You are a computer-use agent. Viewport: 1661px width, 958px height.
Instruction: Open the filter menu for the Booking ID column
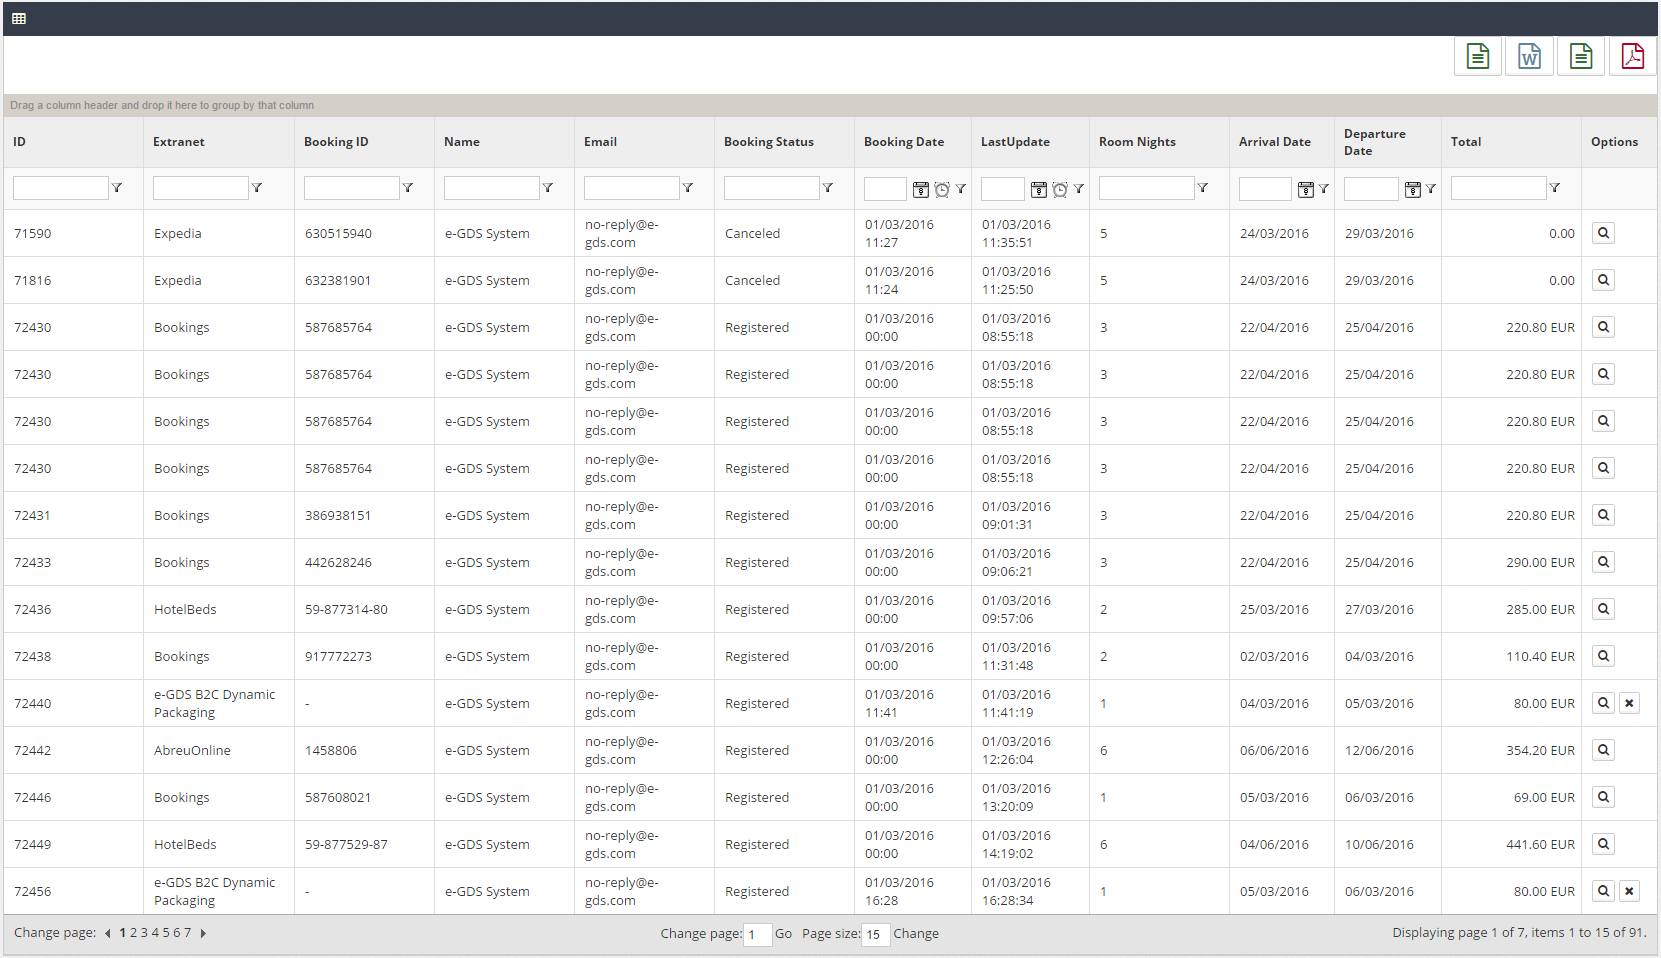(x=408, y=188)
